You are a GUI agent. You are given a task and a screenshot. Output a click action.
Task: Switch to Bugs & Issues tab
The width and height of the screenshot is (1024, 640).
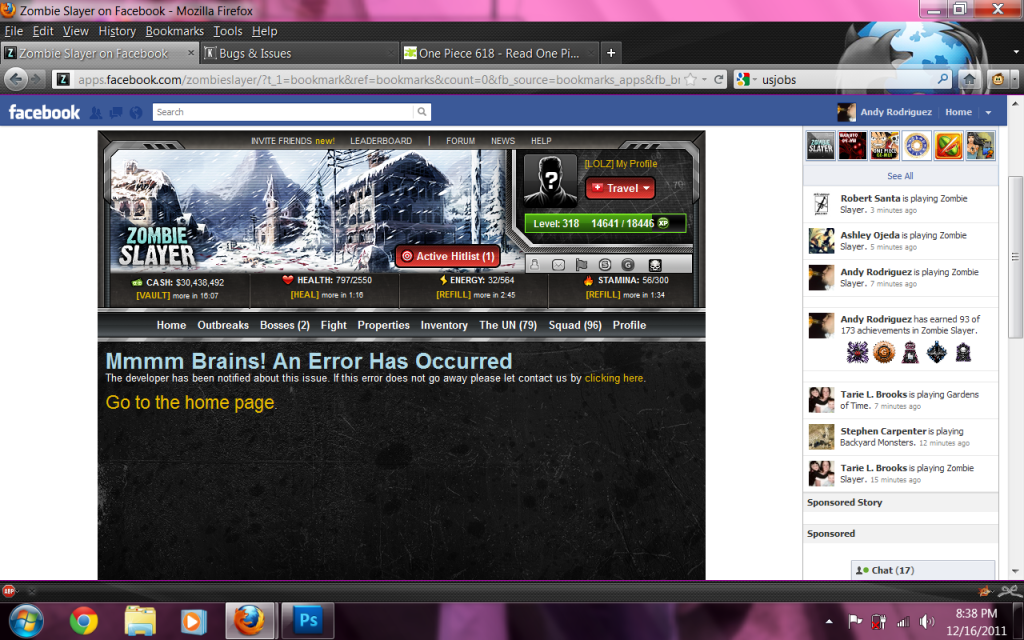tap(299, 53)
